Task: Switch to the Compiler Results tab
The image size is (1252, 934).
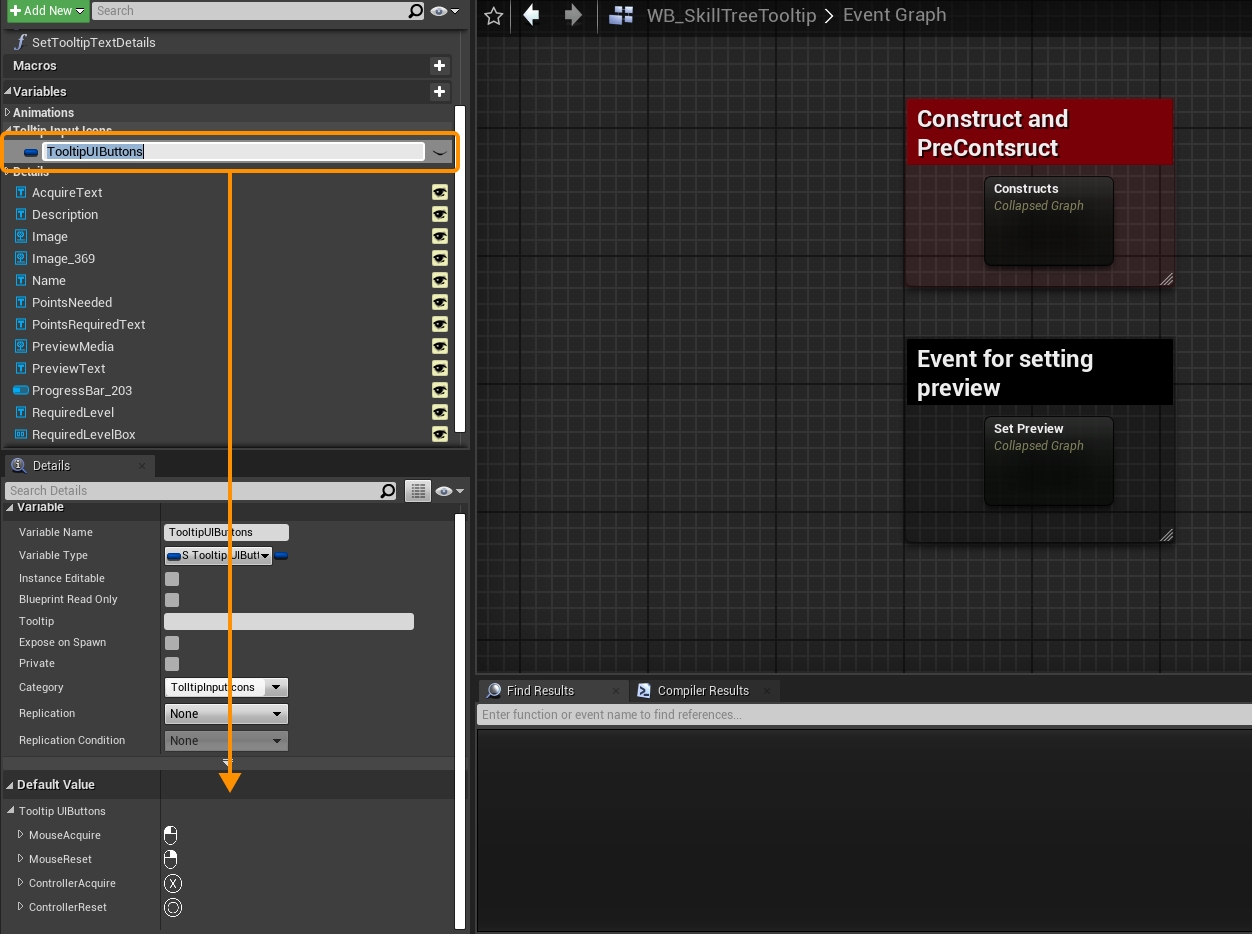Action: pos(702,690)
